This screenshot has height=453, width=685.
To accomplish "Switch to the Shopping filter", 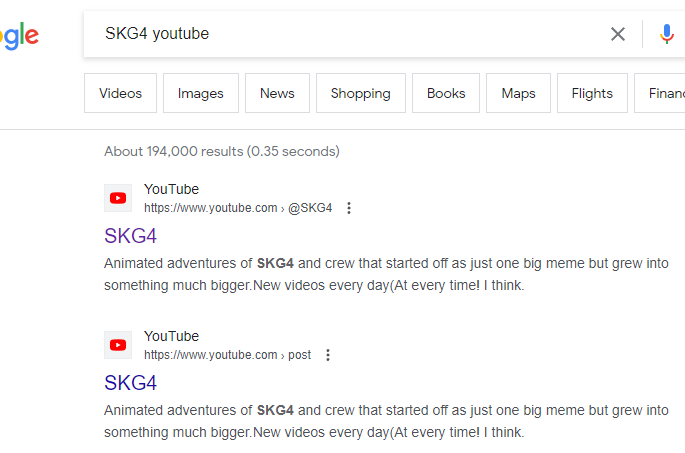I will tap(361, 93).
